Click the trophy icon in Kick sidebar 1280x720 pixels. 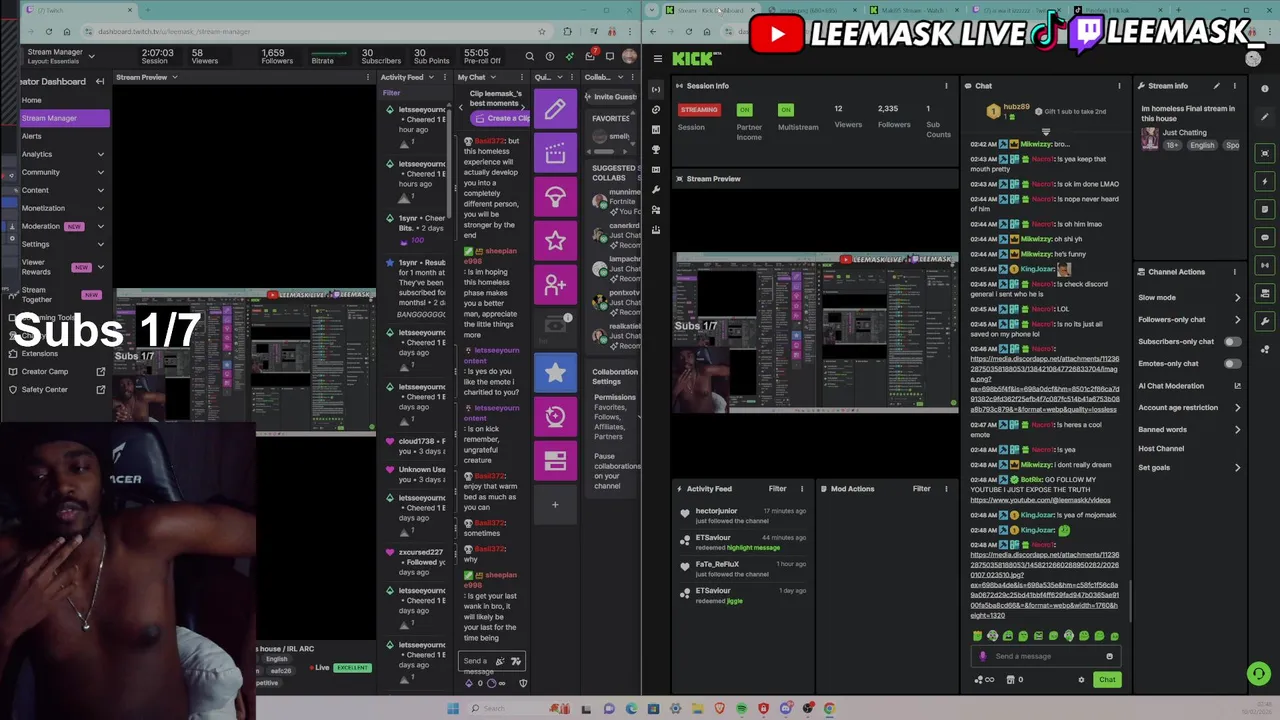pyautogui.click(x=656, y=150)
